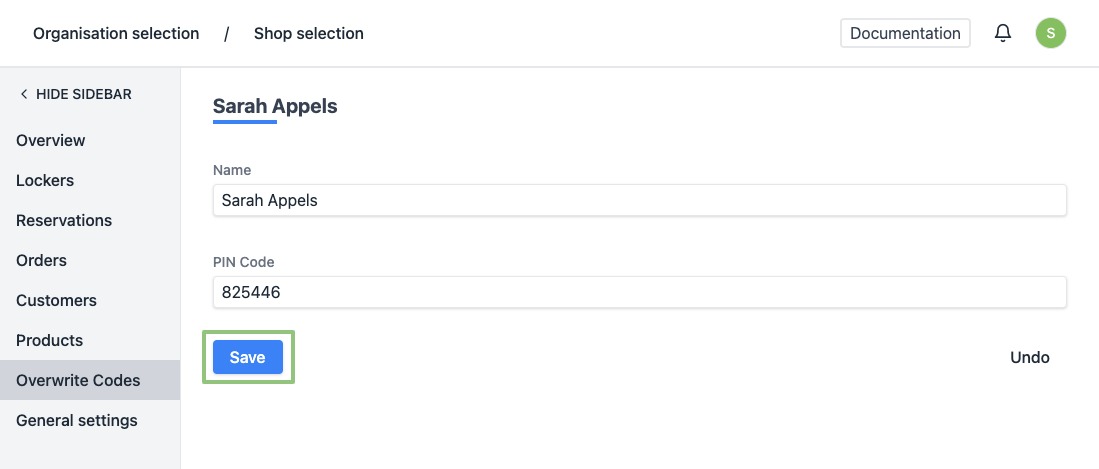Select Overwrite Codes in sidebar

click(x=78, y=380)
